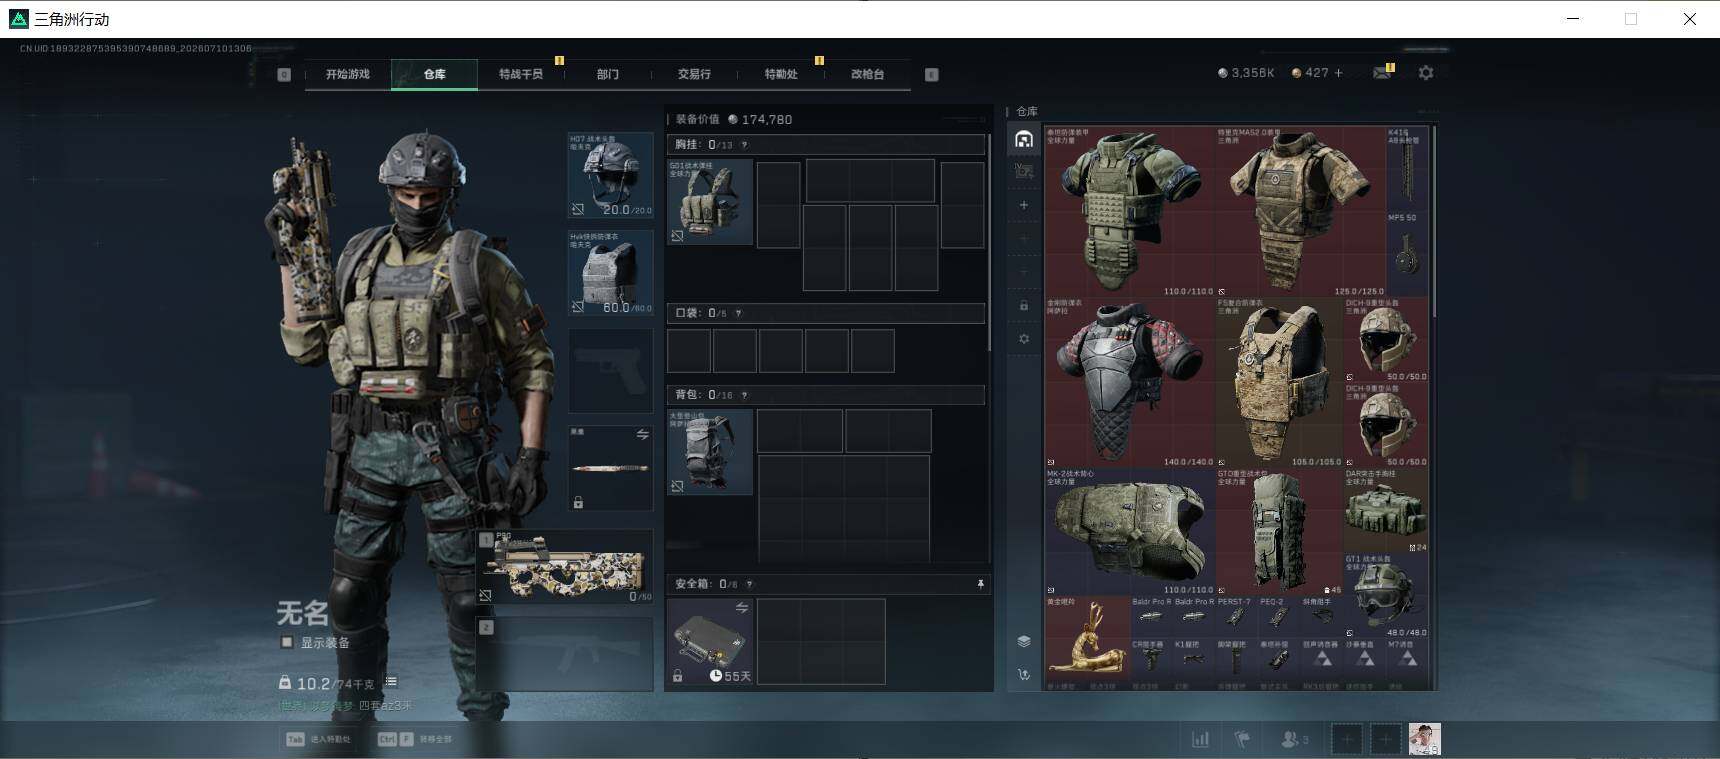Open the mail envelope icon
1720x759 pixels.
pyautogui.click(x=1382, y=73)
